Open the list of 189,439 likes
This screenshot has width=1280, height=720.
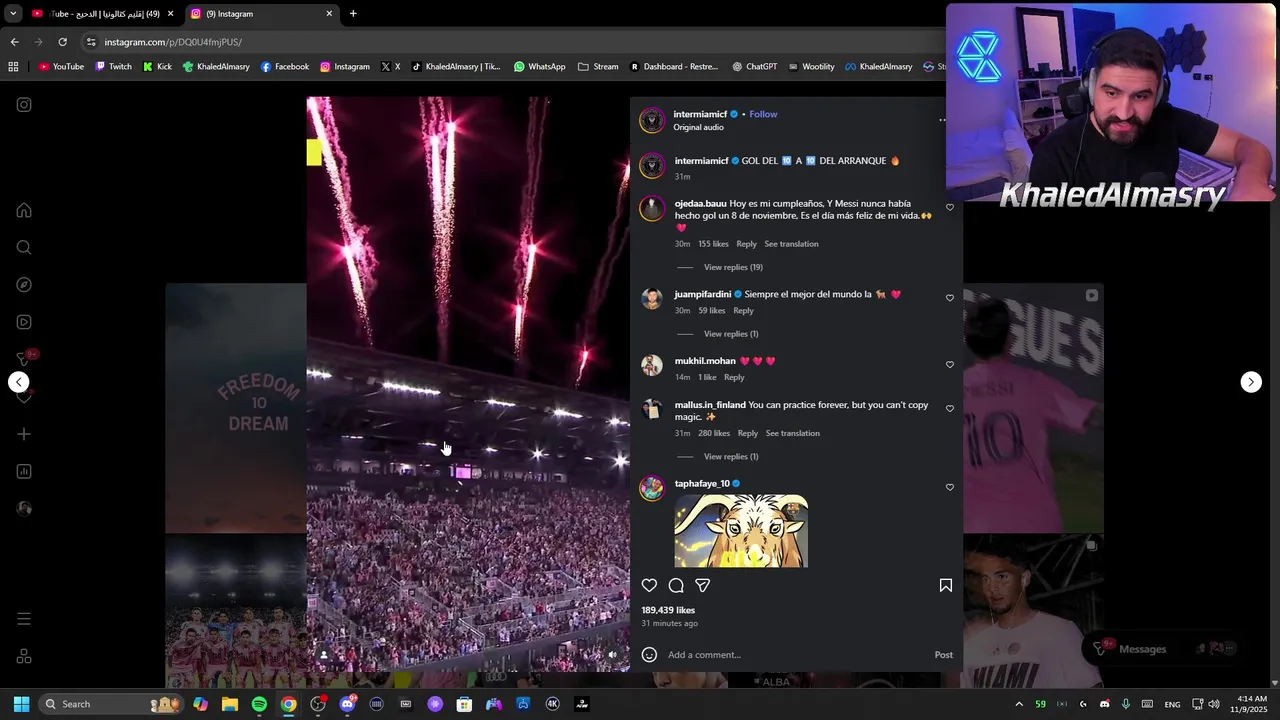668,610
